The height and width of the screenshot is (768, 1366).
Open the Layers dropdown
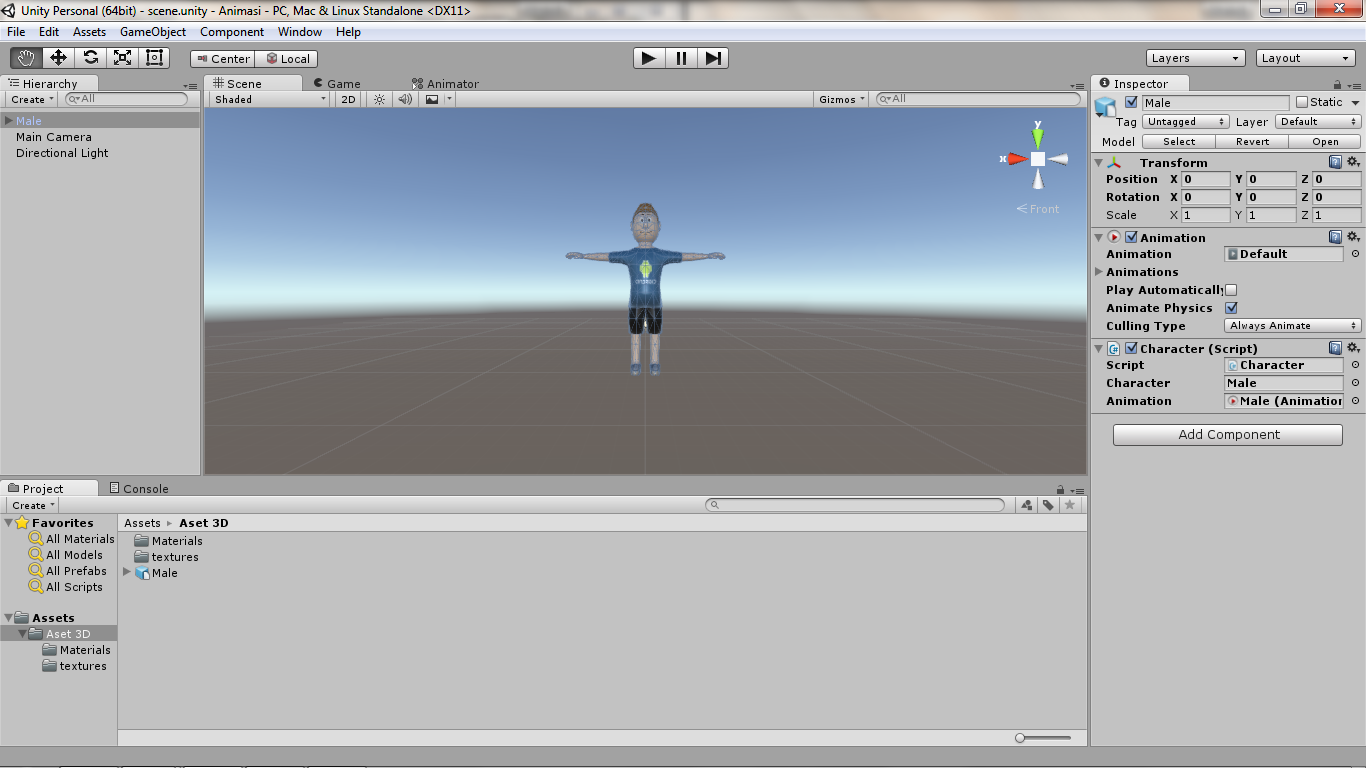coord(1195,58)
